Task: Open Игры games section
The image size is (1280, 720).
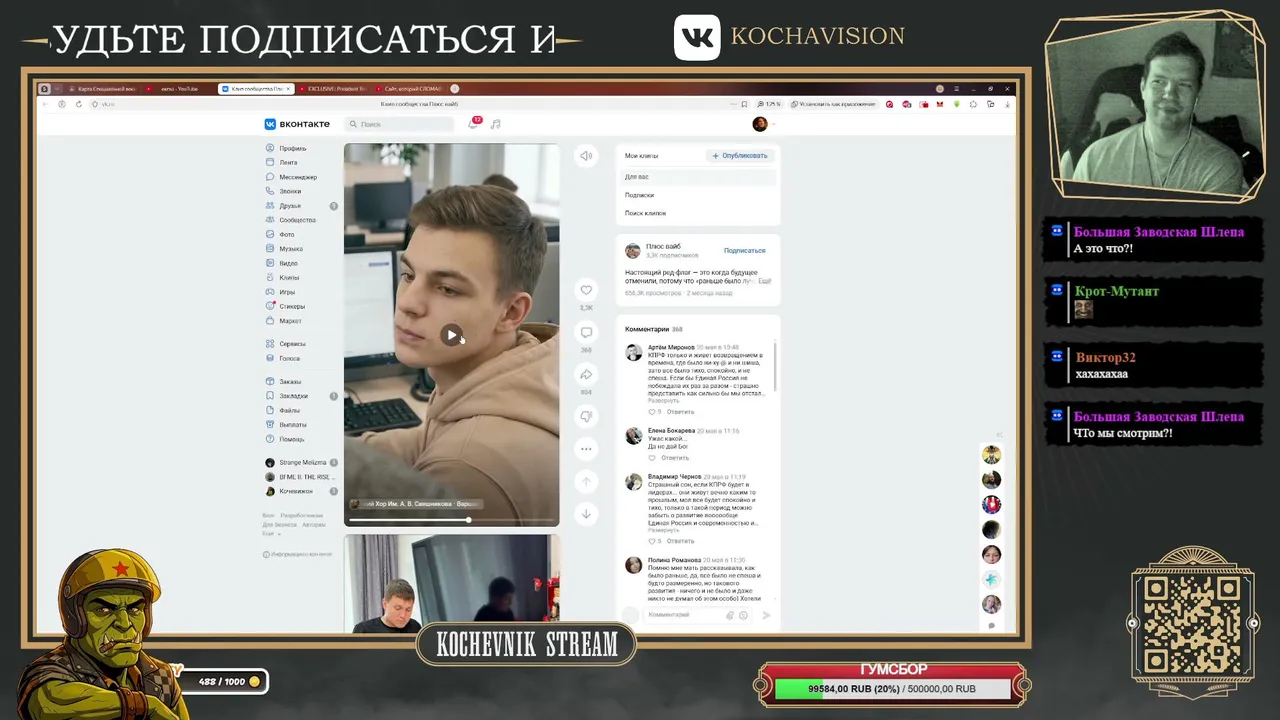Action: 287,292
